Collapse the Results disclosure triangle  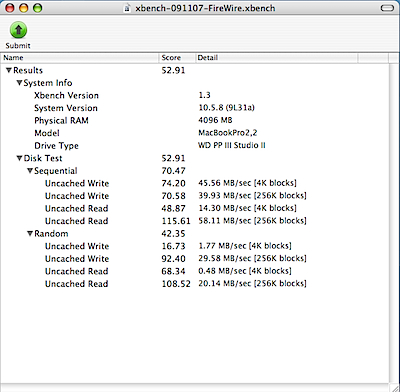click(9, 70)
